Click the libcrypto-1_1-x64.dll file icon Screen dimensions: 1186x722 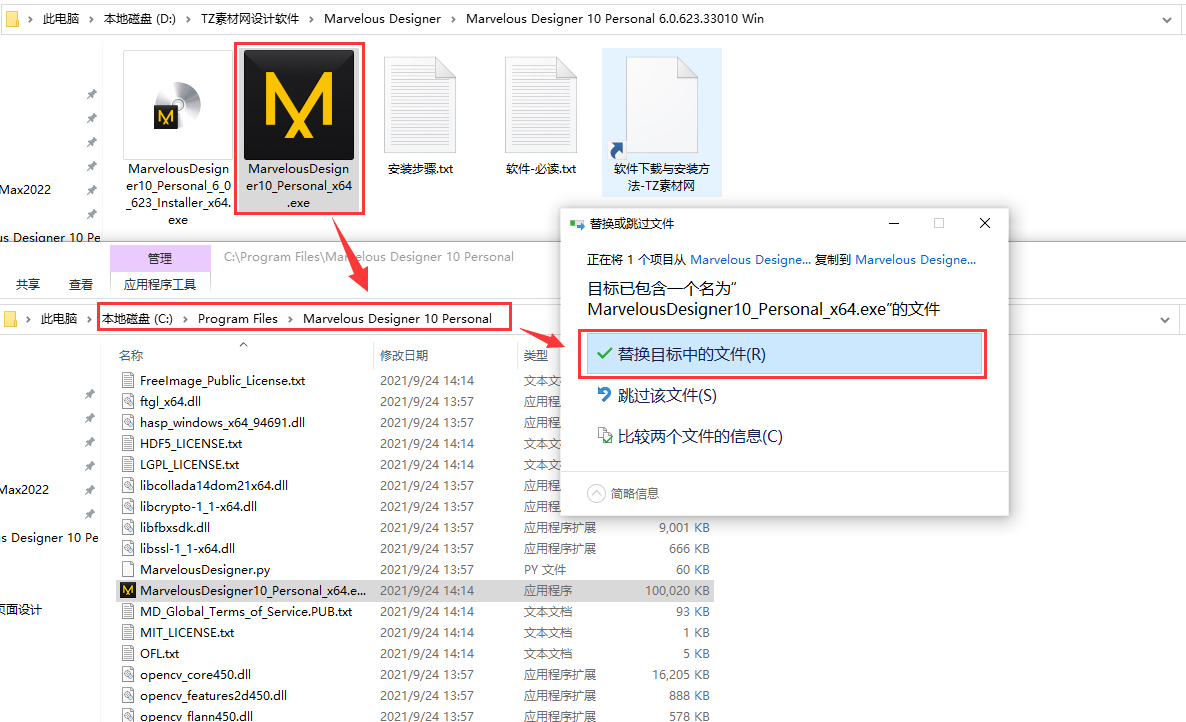point(128,507)
